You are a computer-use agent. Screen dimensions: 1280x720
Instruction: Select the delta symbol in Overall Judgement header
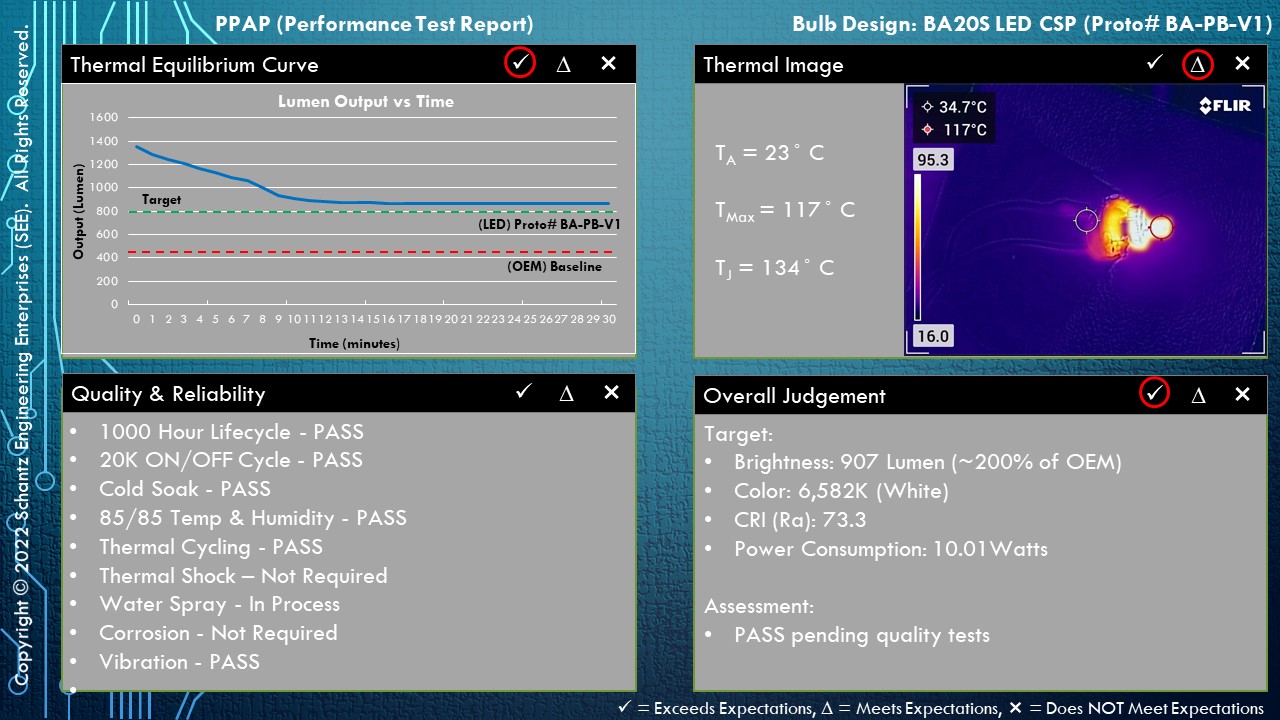pos(1198,395)
